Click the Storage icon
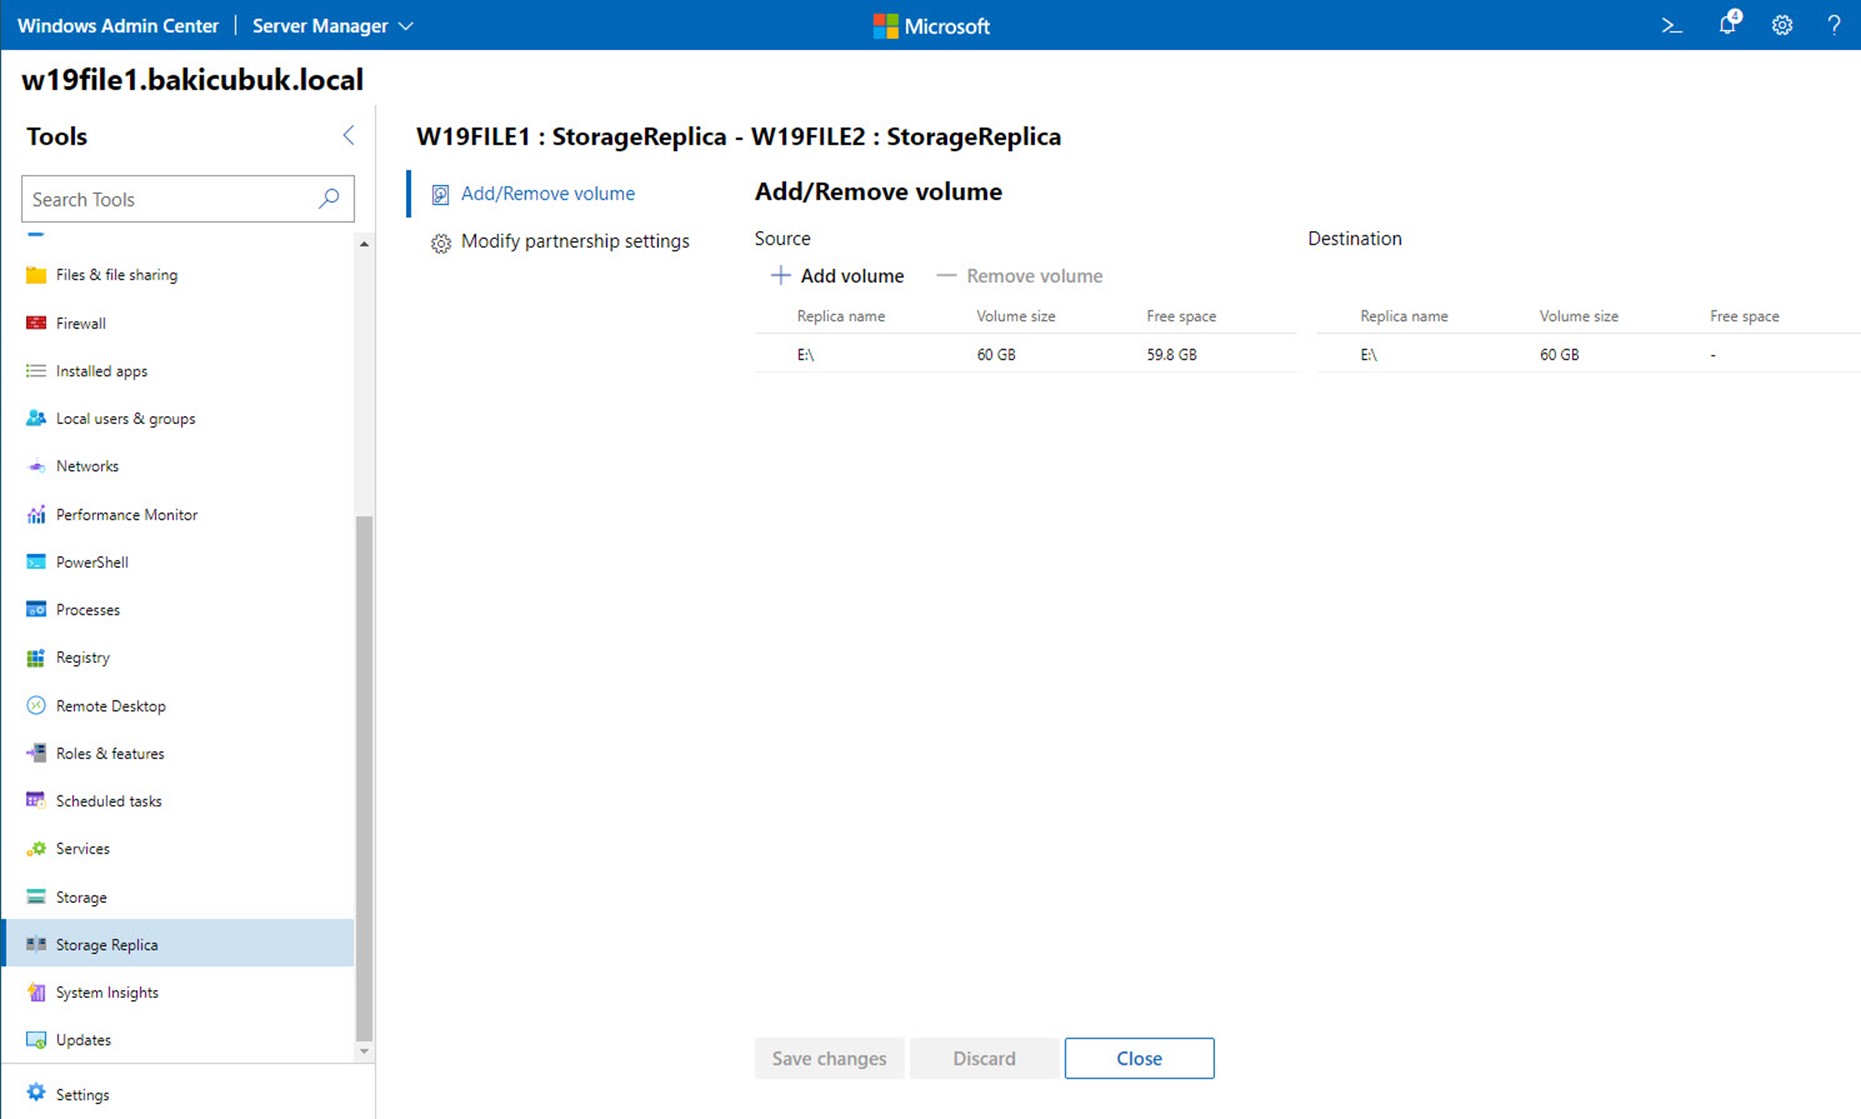The image size is (1861, 1119). pos(36,897)
